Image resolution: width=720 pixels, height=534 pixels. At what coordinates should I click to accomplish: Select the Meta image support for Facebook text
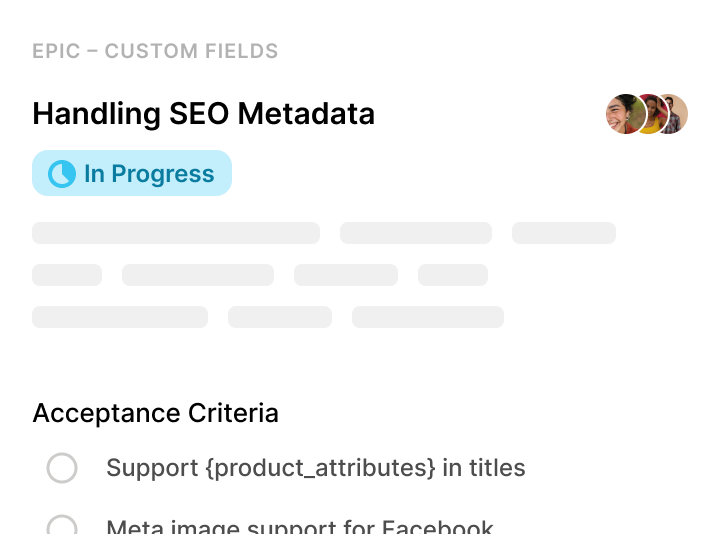299,527
